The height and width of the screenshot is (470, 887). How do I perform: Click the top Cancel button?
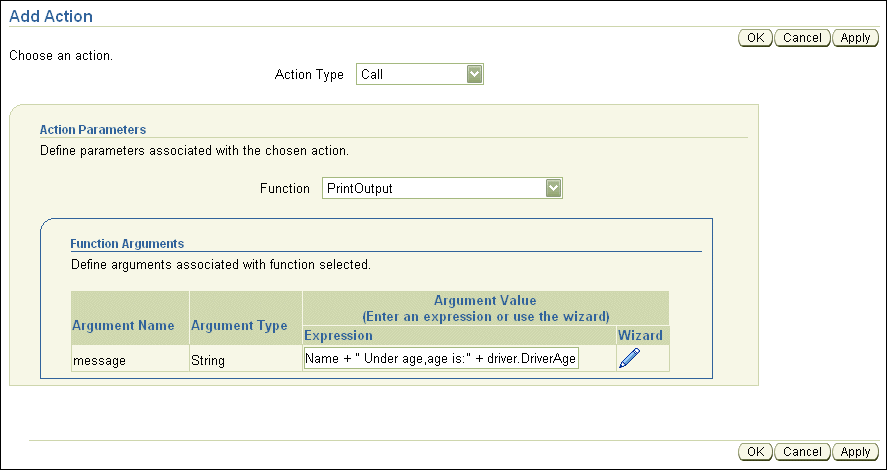pyautogui.click(x=801, y=38)
